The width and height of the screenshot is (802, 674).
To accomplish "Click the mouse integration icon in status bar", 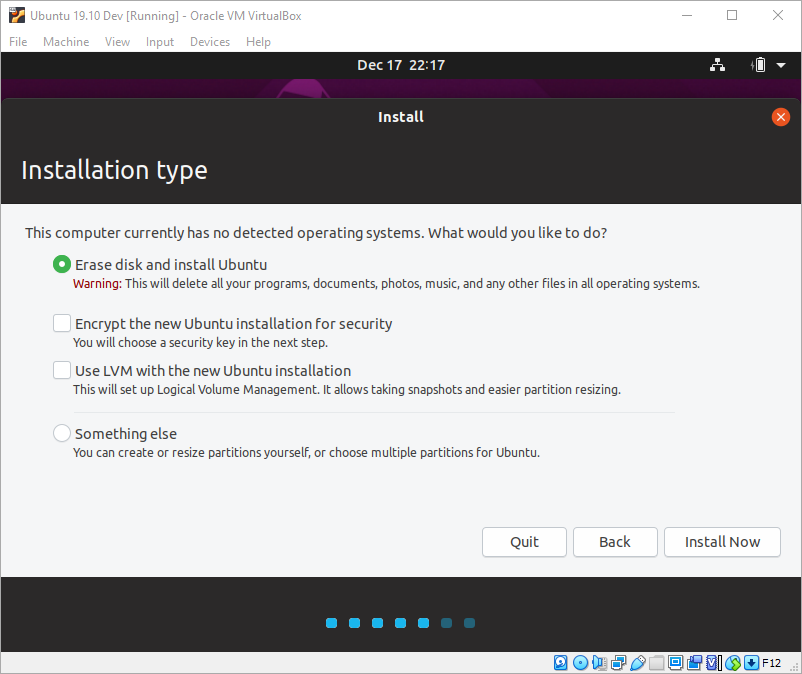I will (732, 663).
